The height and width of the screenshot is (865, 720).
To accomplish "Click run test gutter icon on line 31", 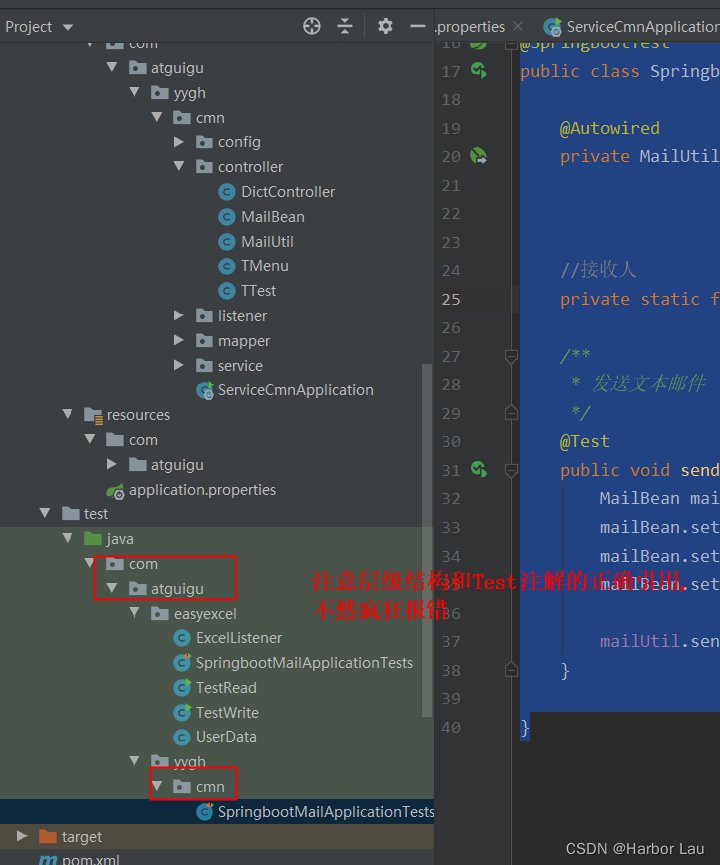I will [x=478, y=469].
